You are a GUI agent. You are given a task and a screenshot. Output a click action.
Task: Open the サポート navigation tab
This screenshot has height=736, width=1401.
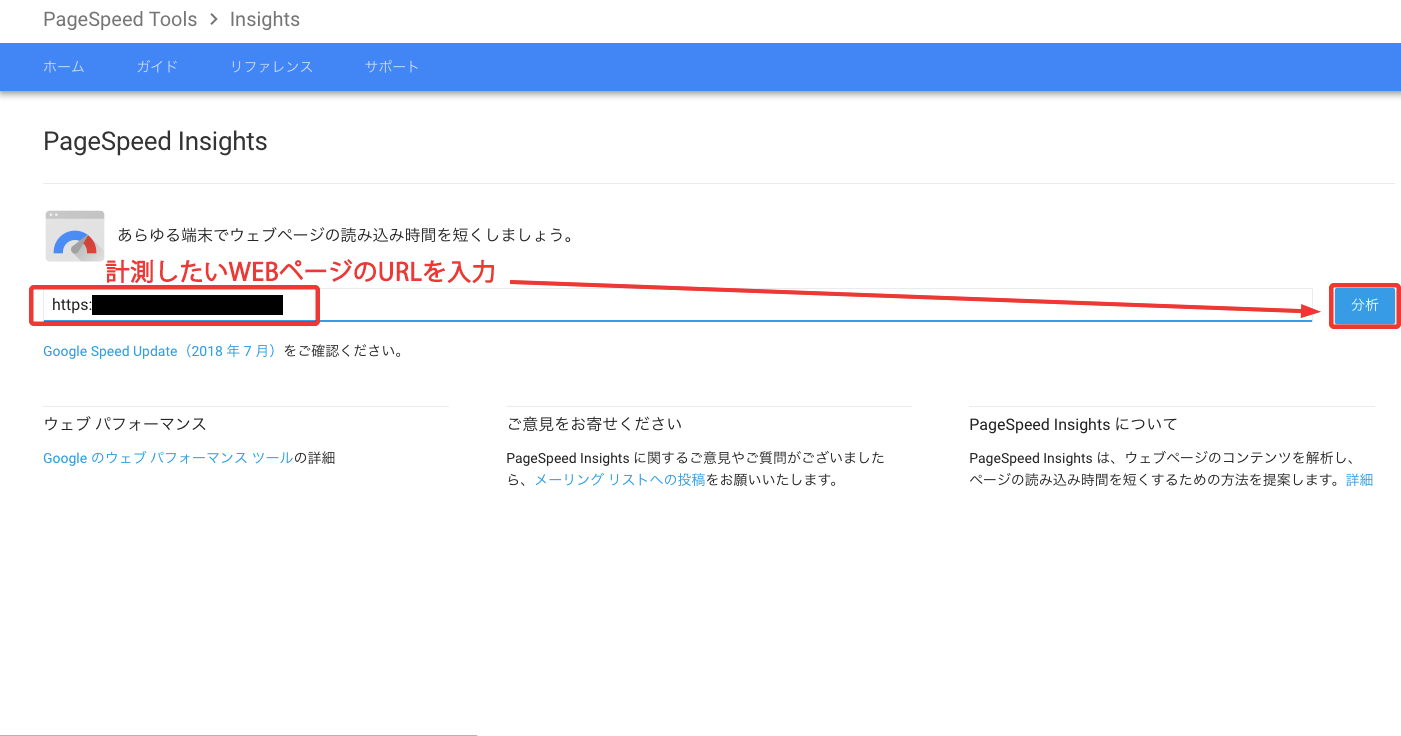(x=391, y=67)
